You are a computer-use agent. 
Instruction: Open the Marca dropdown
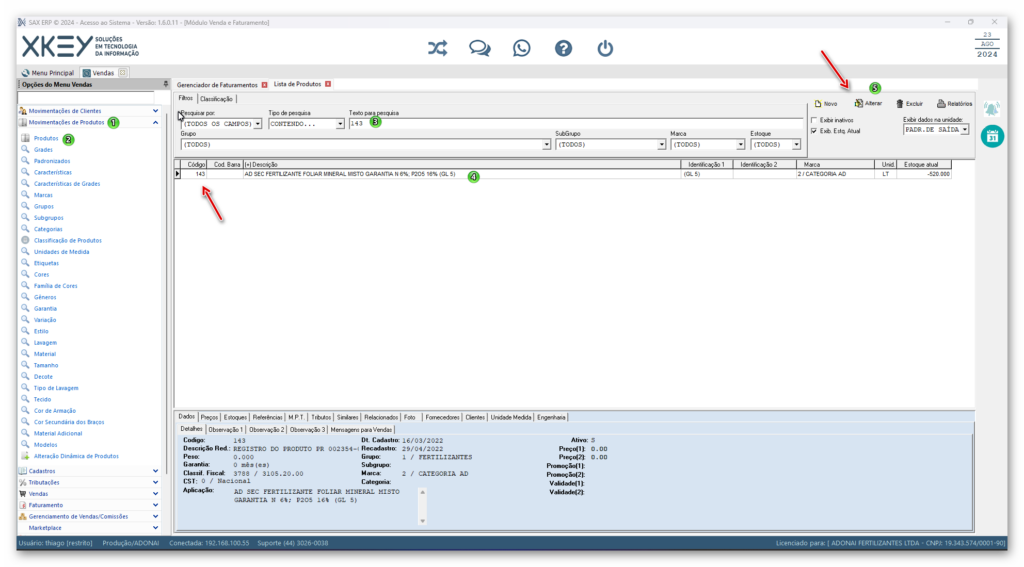740,145
